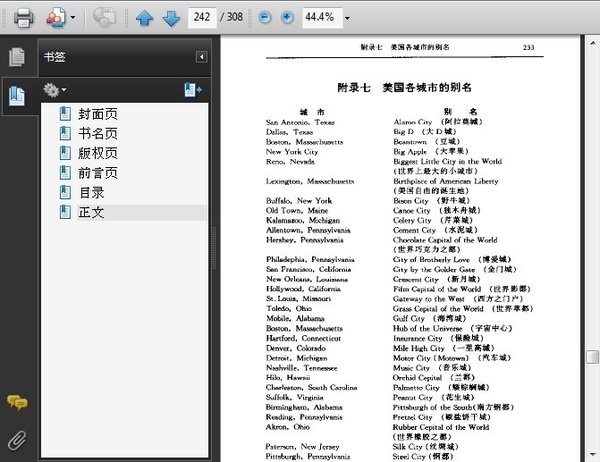
Task: Click the bookmark icon beside 封面页
Action: pos(65,114)
